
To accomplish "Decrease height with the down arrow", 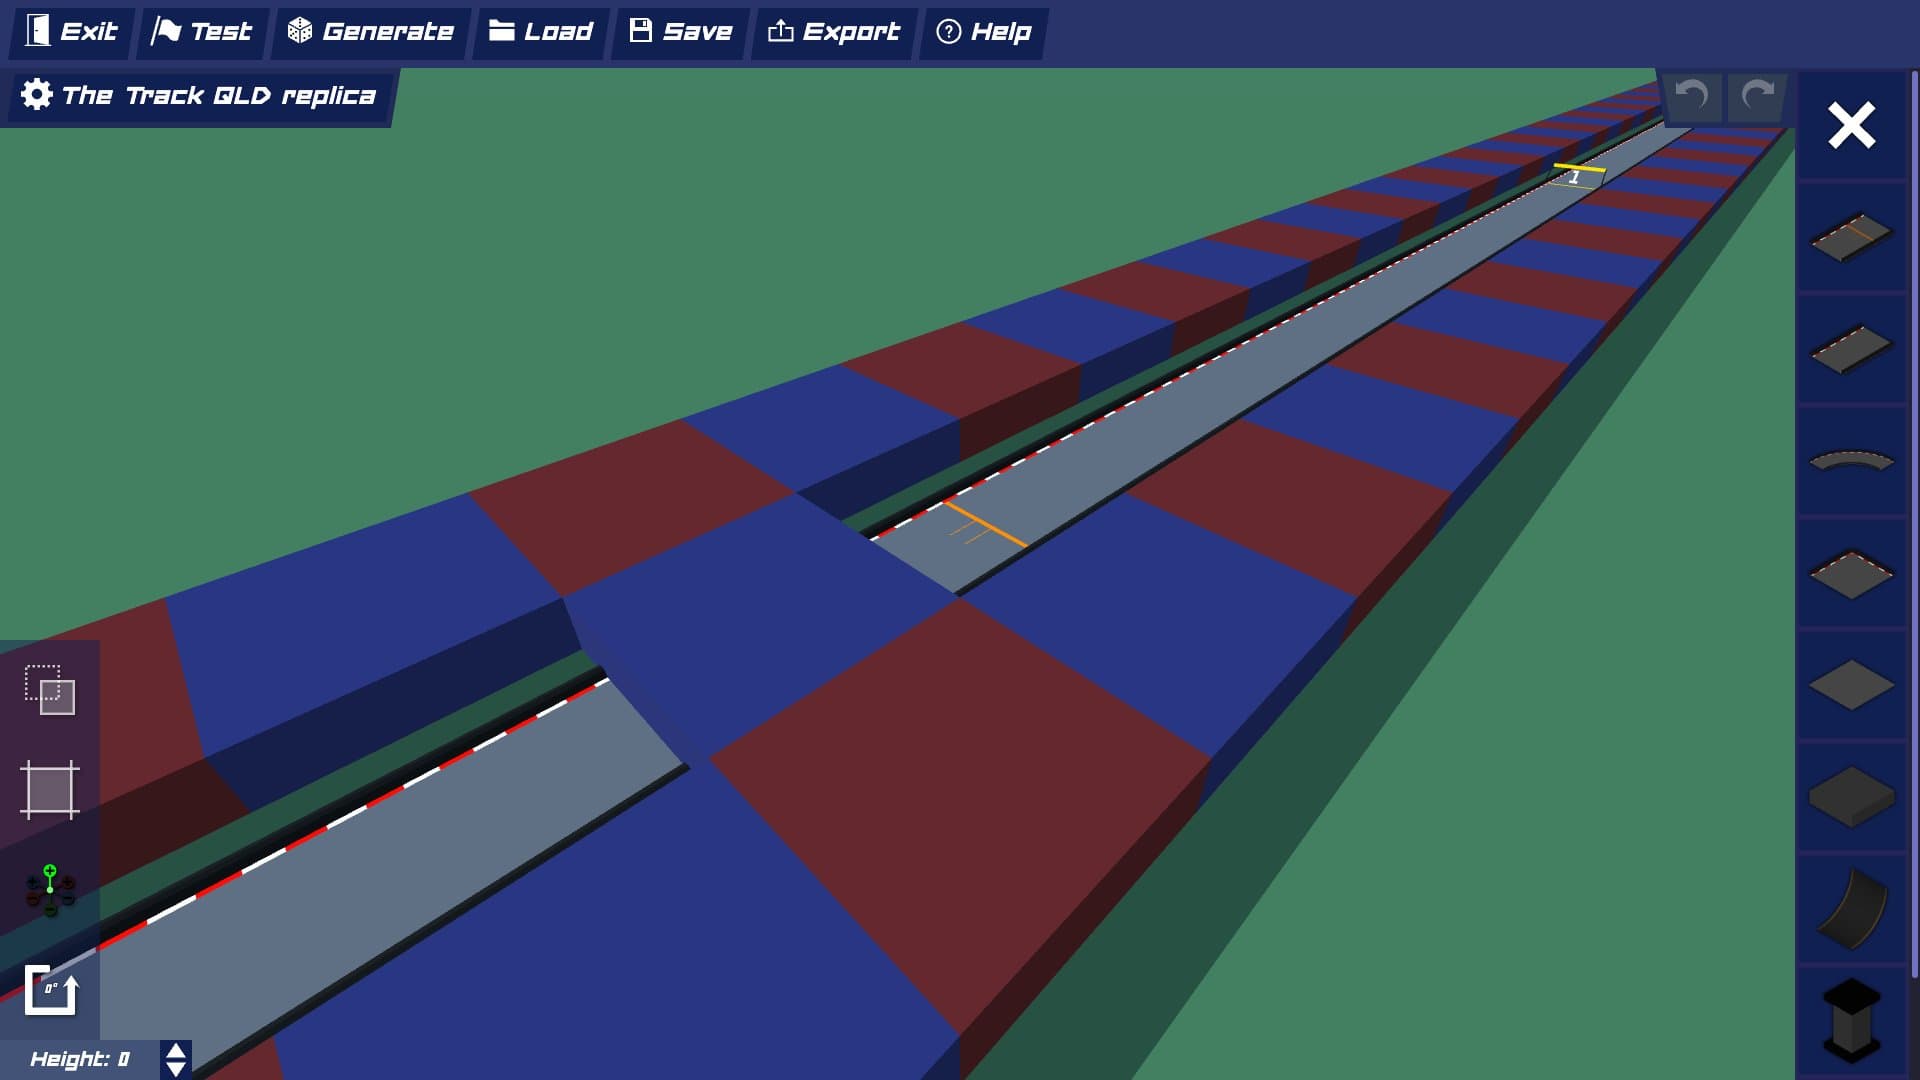I will click(176, 1069).
